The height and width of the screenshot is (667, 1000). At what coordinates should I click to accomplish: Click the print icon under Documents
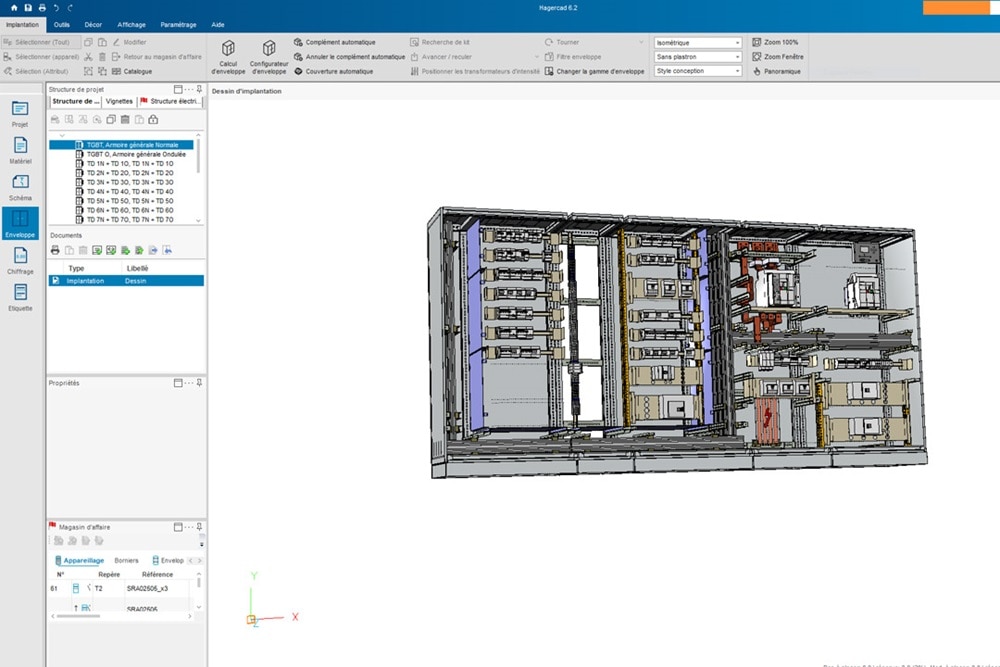pyautogui.click(x=54, y=250)
